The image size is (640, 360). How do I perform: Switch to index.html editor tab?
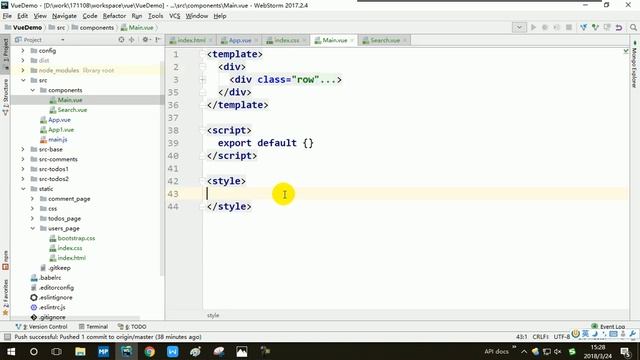point(191,40)
